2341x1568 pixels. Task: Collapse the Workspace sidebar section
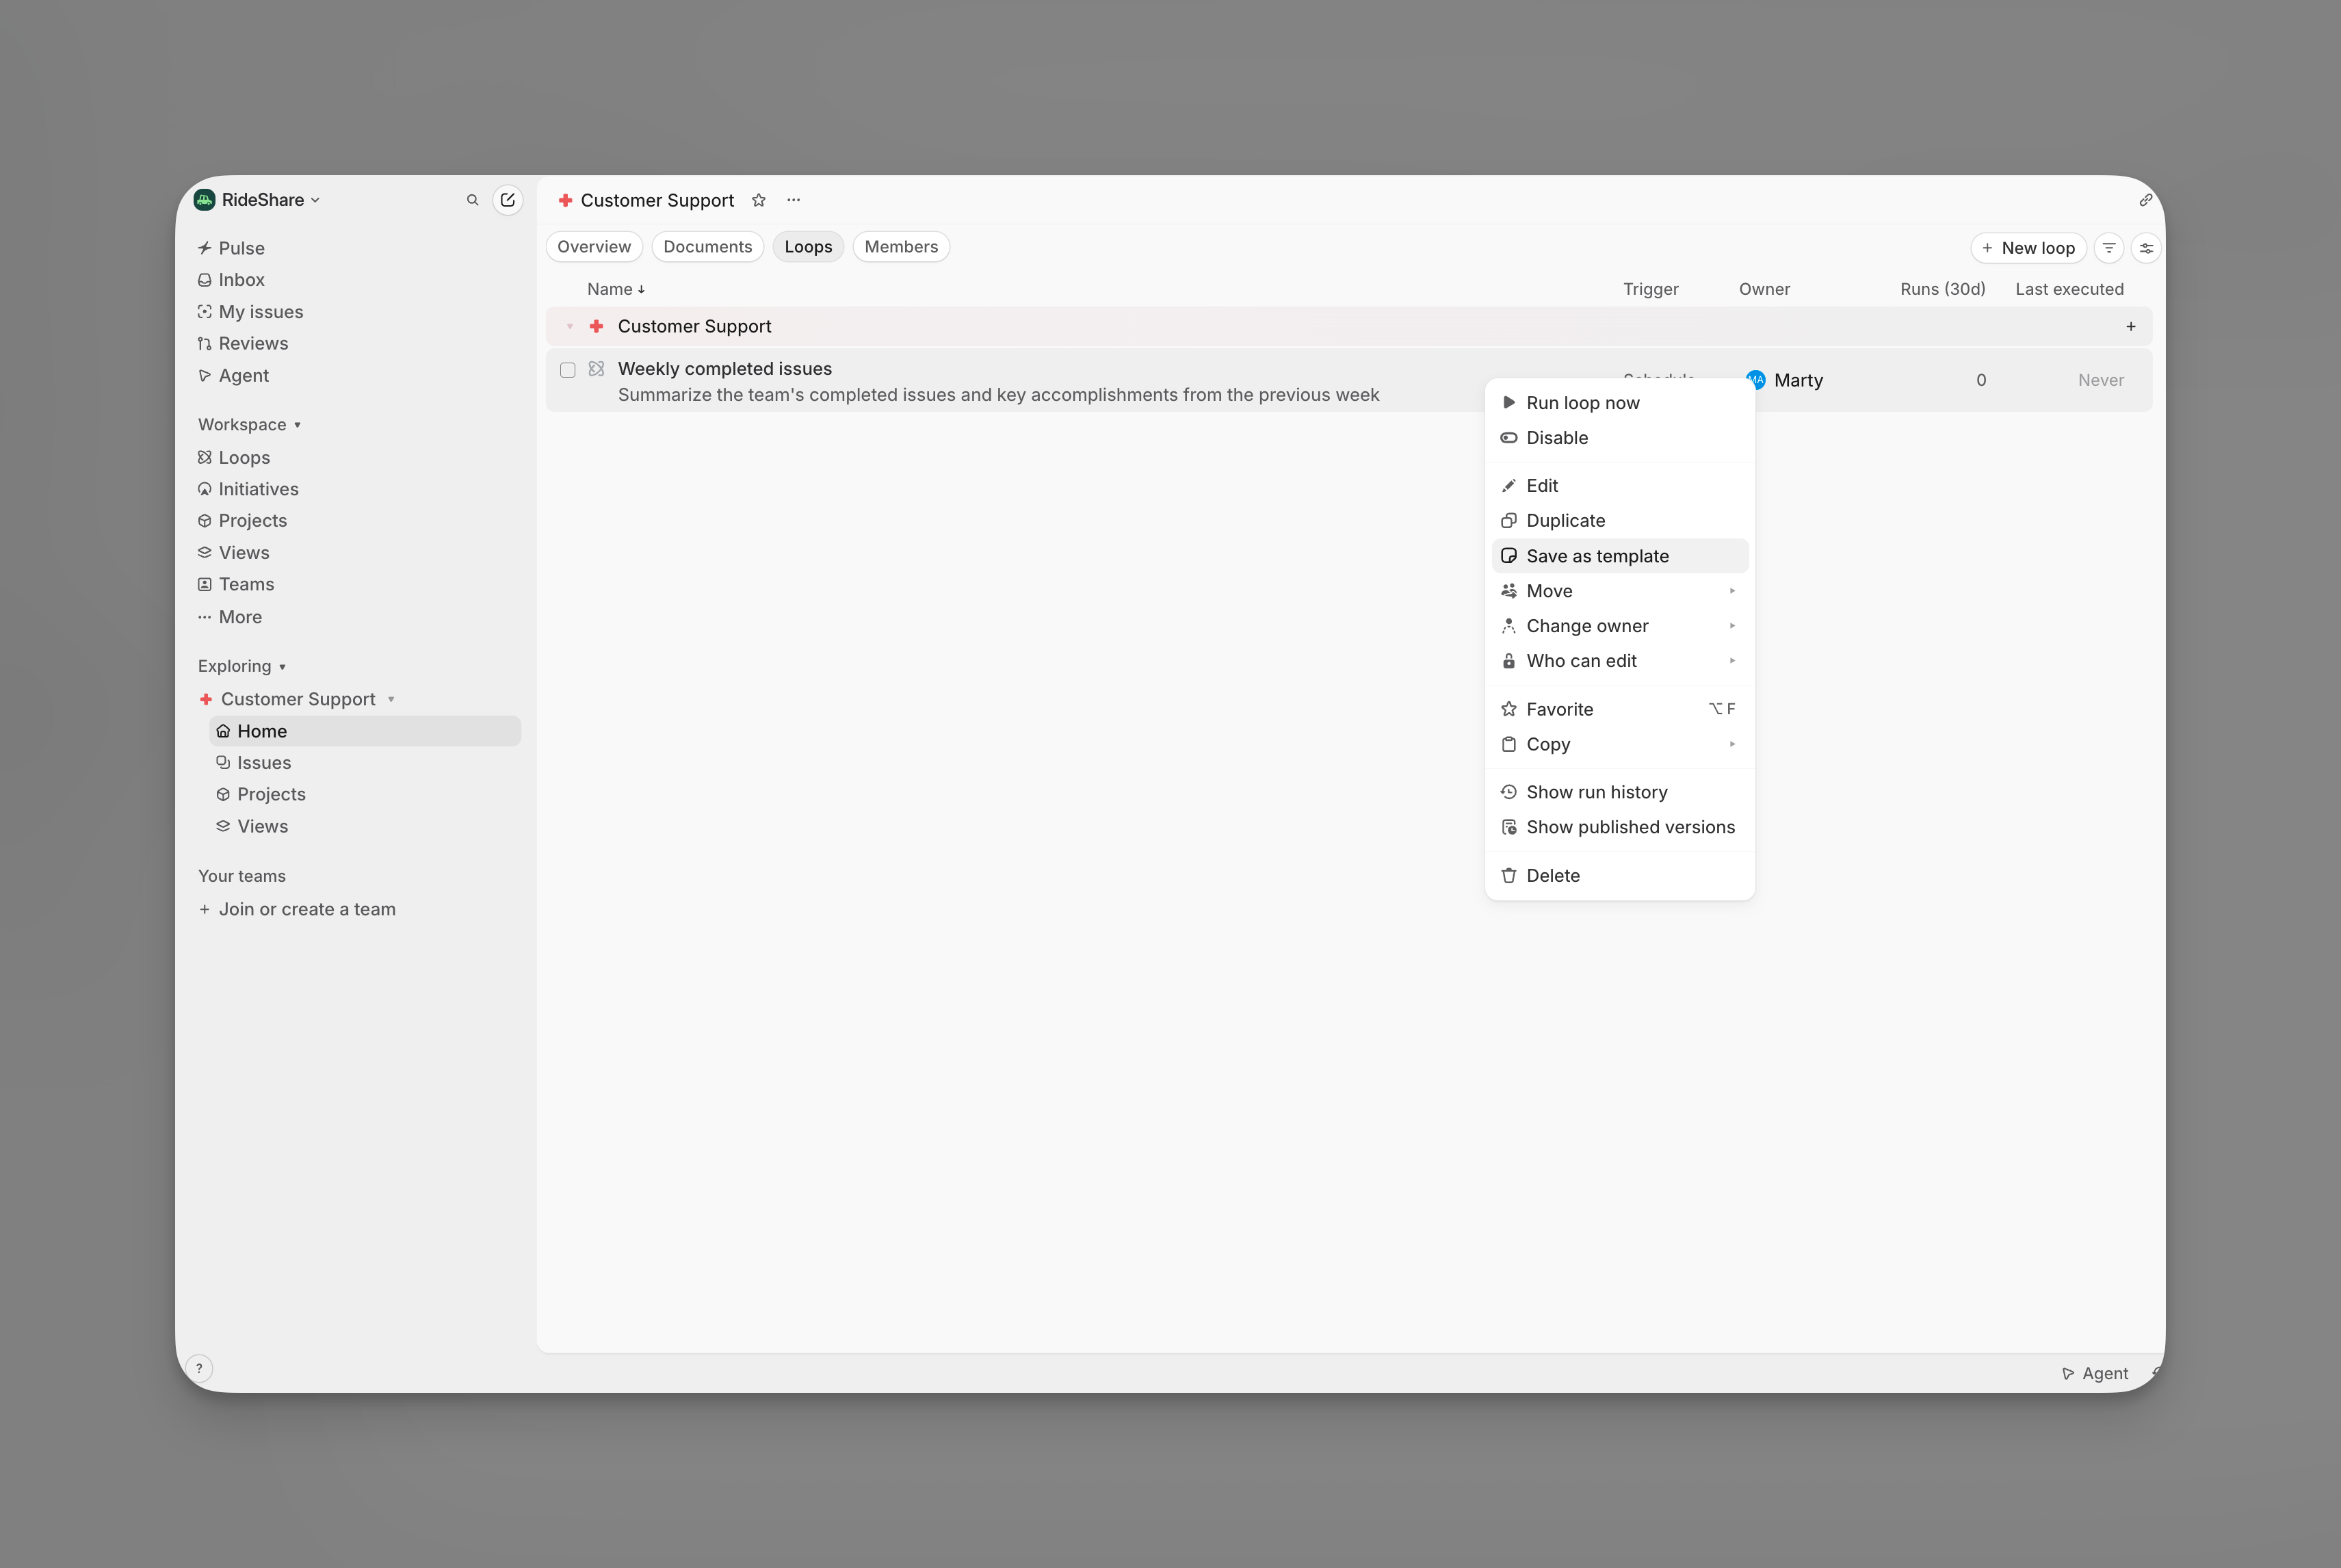pos(249,425)
